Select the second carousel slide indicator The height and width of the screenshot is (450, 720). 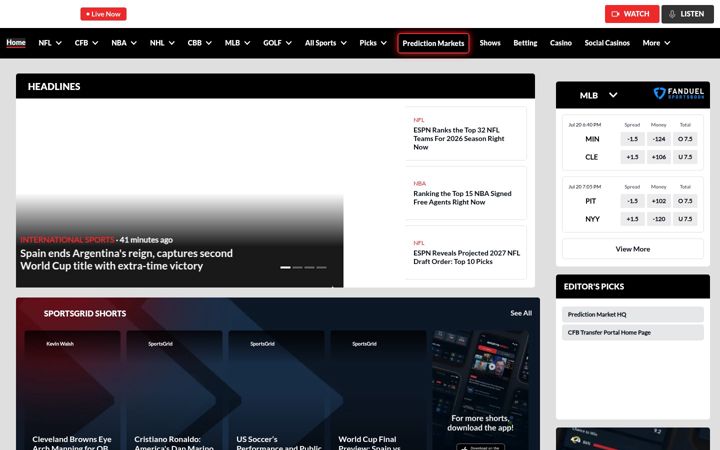[298, 267]
